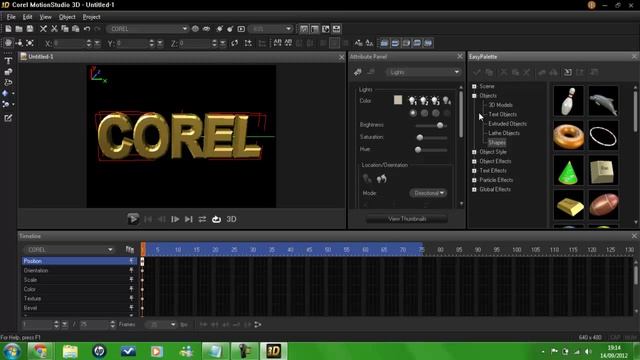Select Extruded Objects in EasyPalette tree

click(507, 124)
